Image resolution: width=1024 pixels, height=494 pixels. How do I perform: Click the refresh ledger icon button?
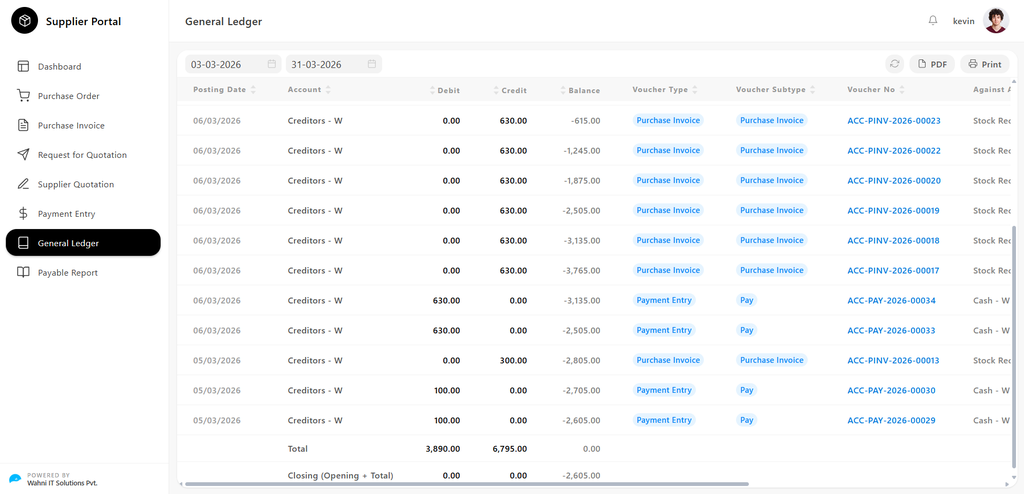tap(895, 64)
